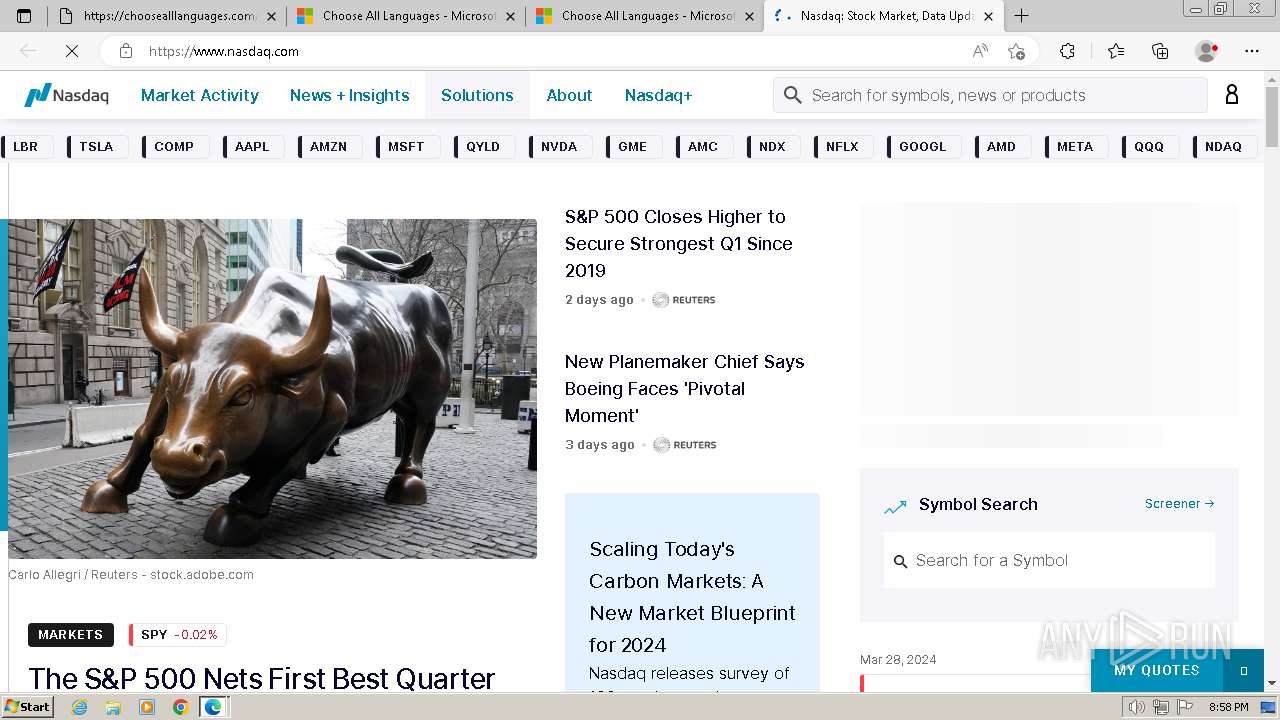Select NDAQ ticker chip

click(1223, 146)
